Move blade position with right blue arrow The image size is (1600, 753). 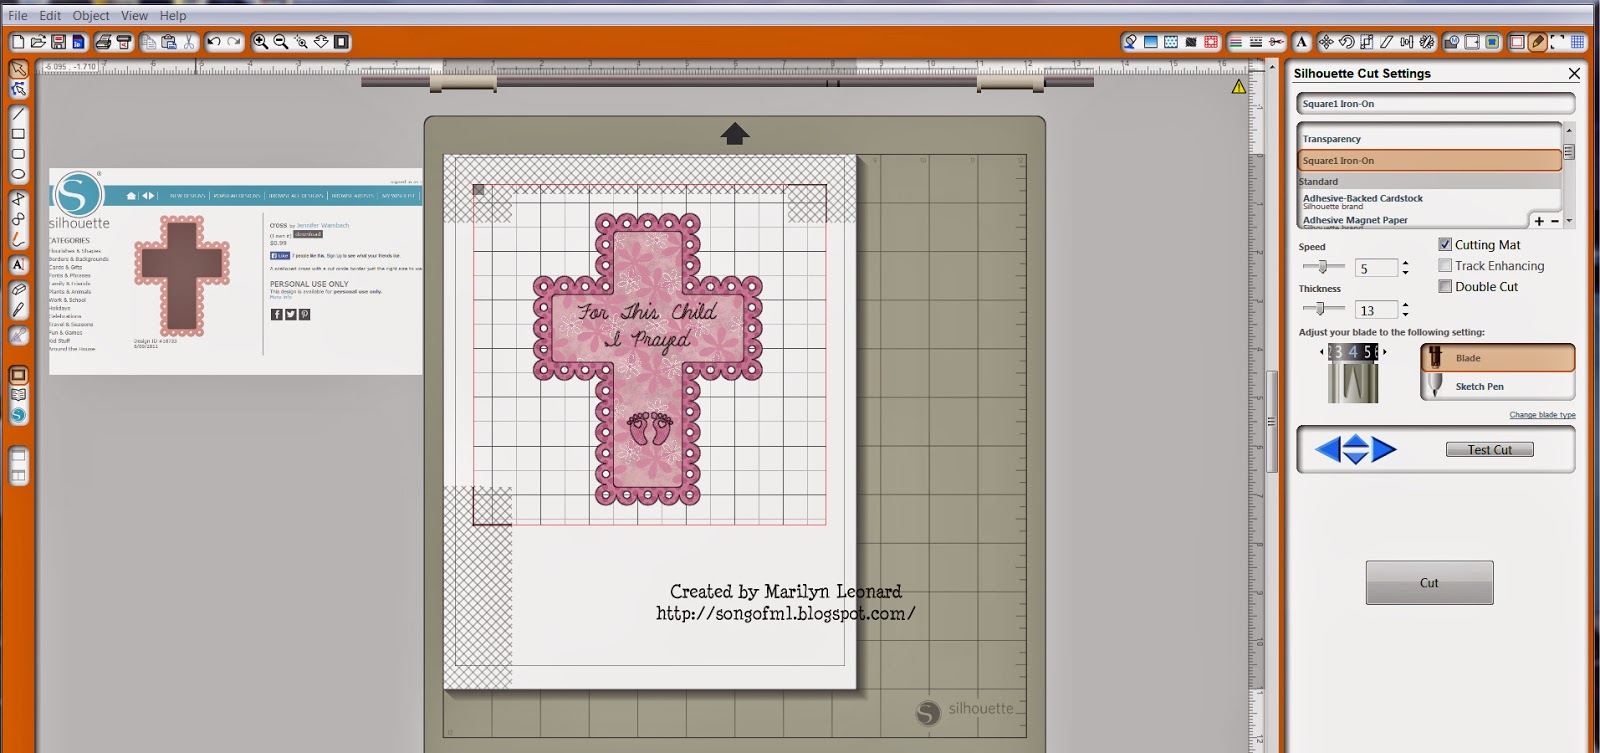tap(1384, 450)
